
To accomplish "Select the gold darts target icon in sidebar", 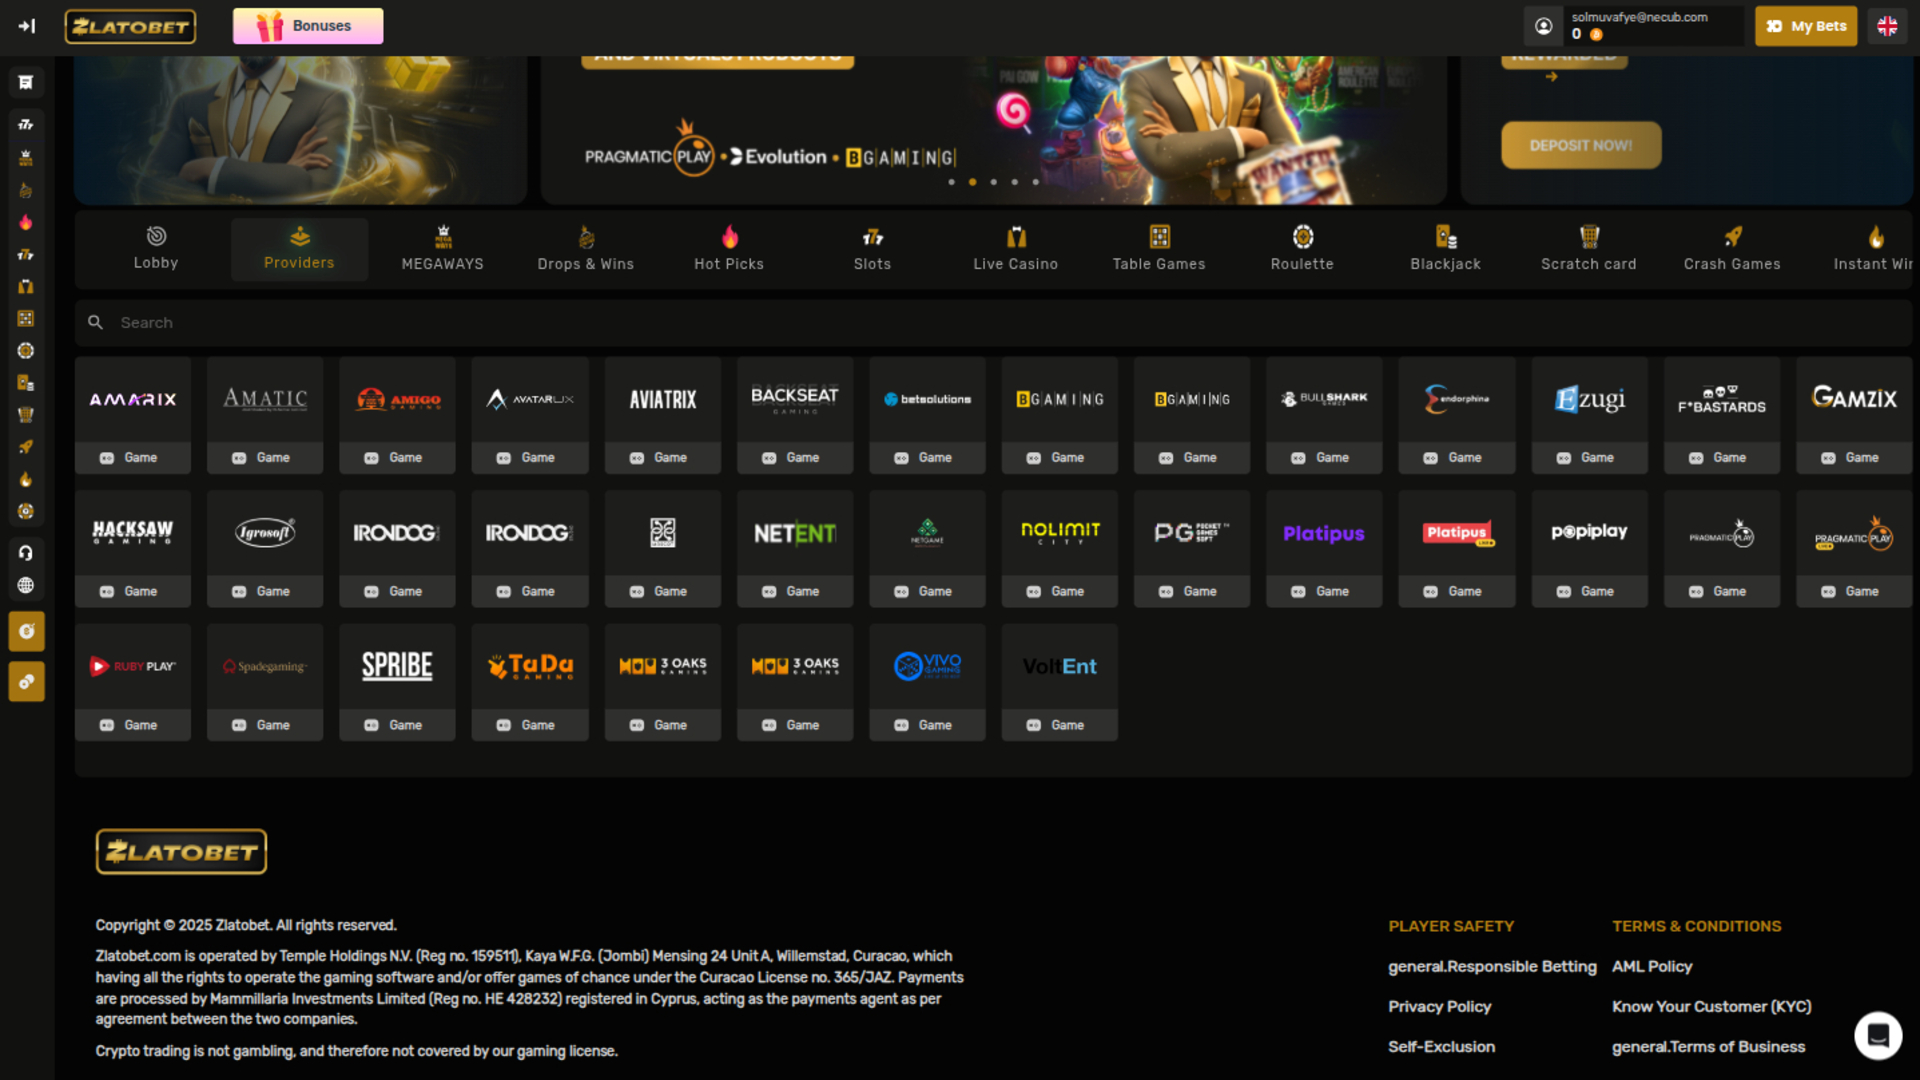I will [26, 631].
